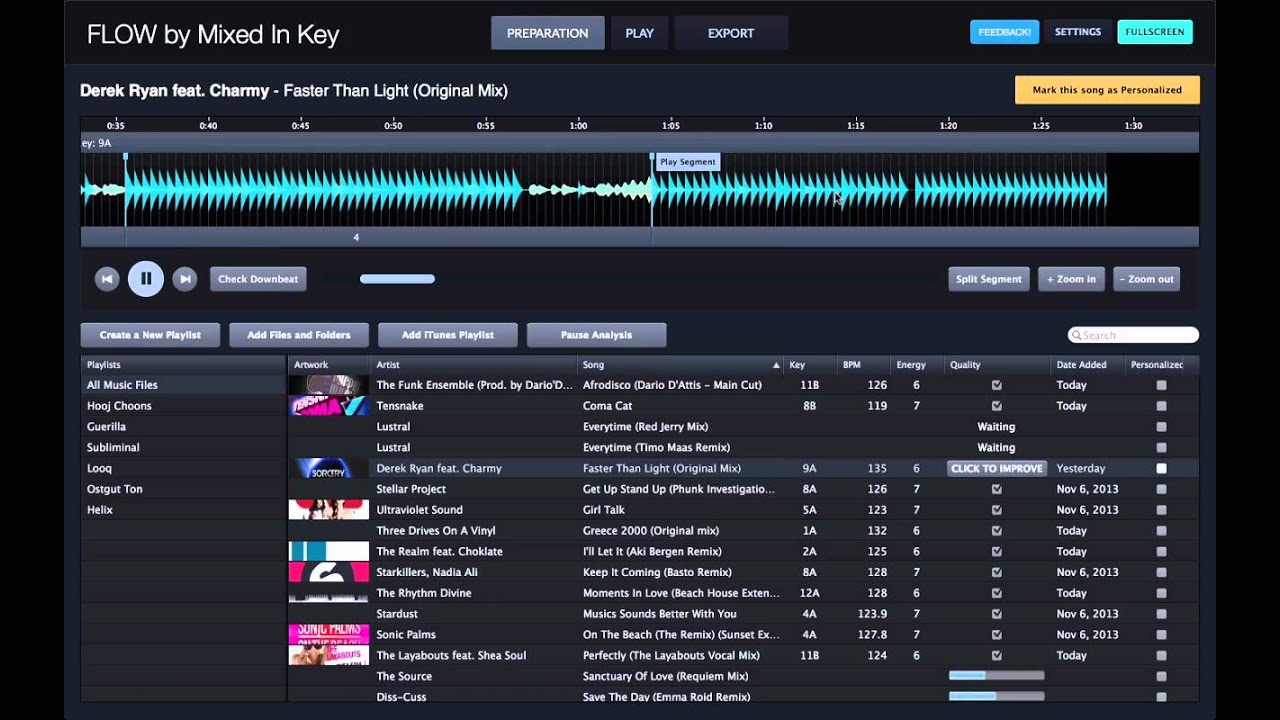This screenshot has width=1280, height=720.
Task: Open the Helix playlist
Action: pos(183,510)
